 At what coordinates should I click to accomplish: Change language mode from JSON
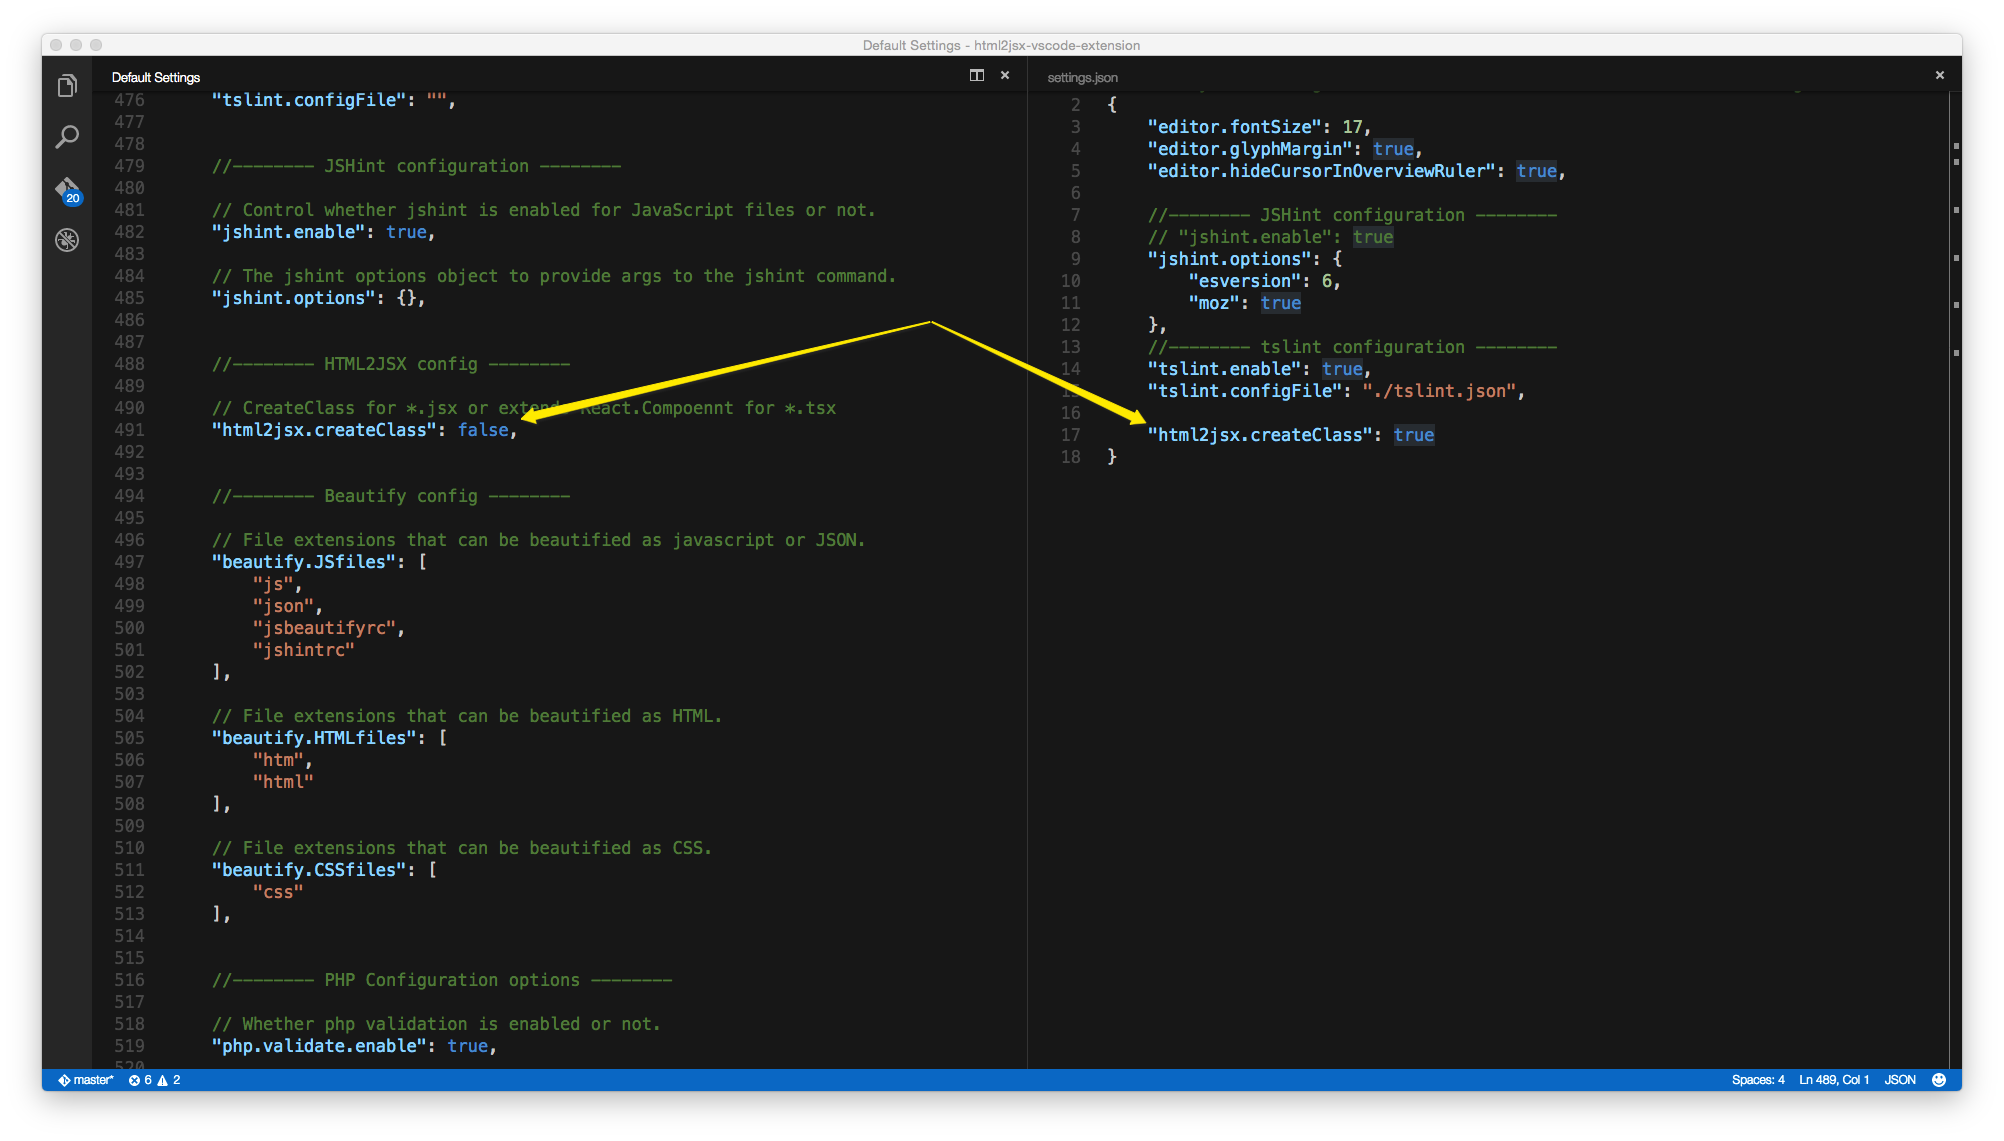[1899, 1080]
